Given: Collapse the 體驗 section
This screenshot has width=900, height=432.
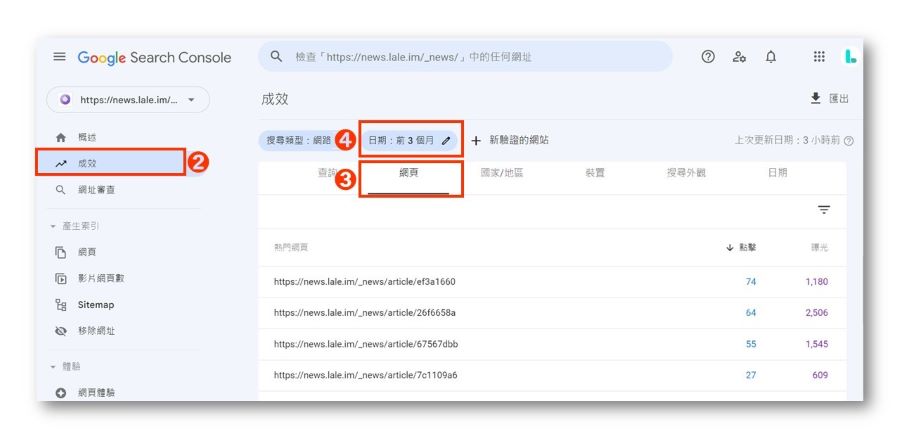Looking at the screenshot, I should coord(65,366).
